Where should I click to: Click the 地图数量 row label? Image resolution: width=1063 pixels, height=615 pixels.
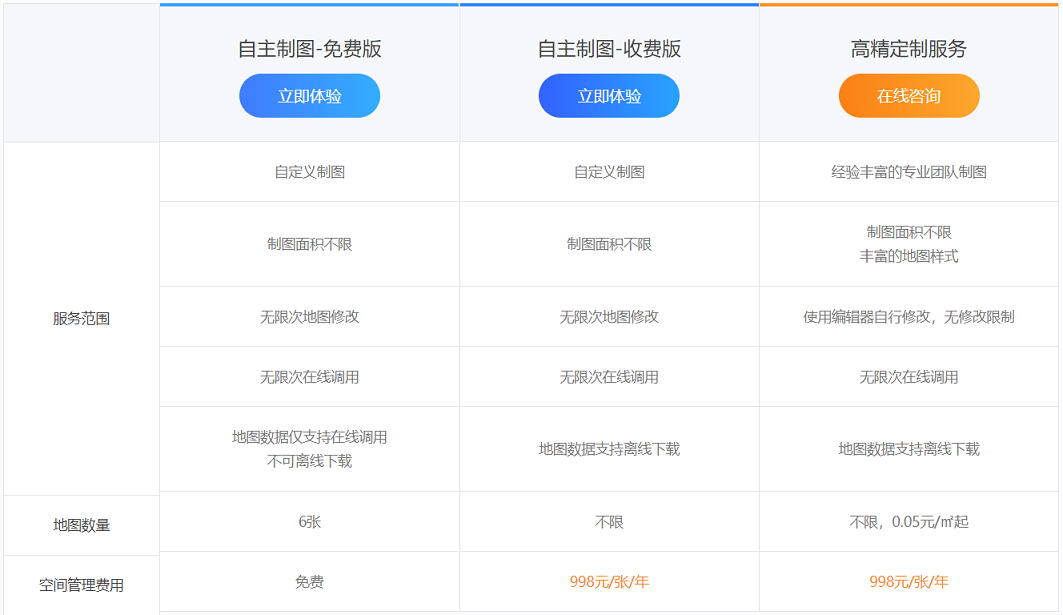(x=81, y=524)
